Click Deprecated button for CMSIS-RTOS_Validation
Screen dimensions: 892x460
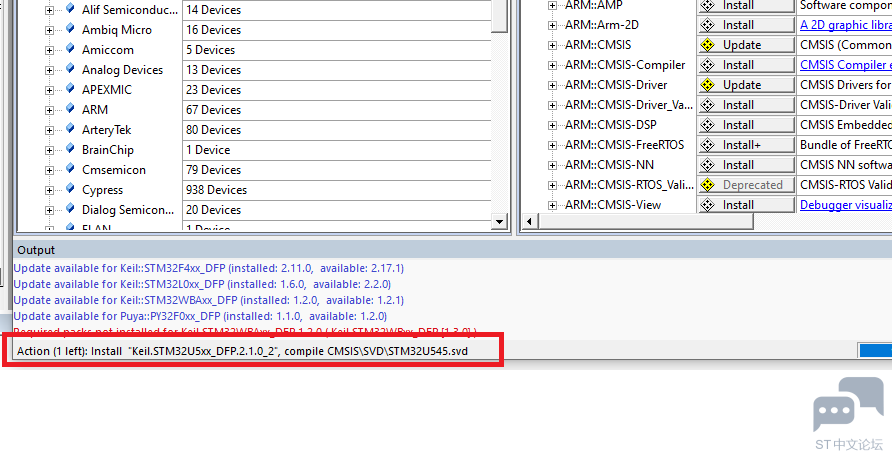tap(746, 185)
